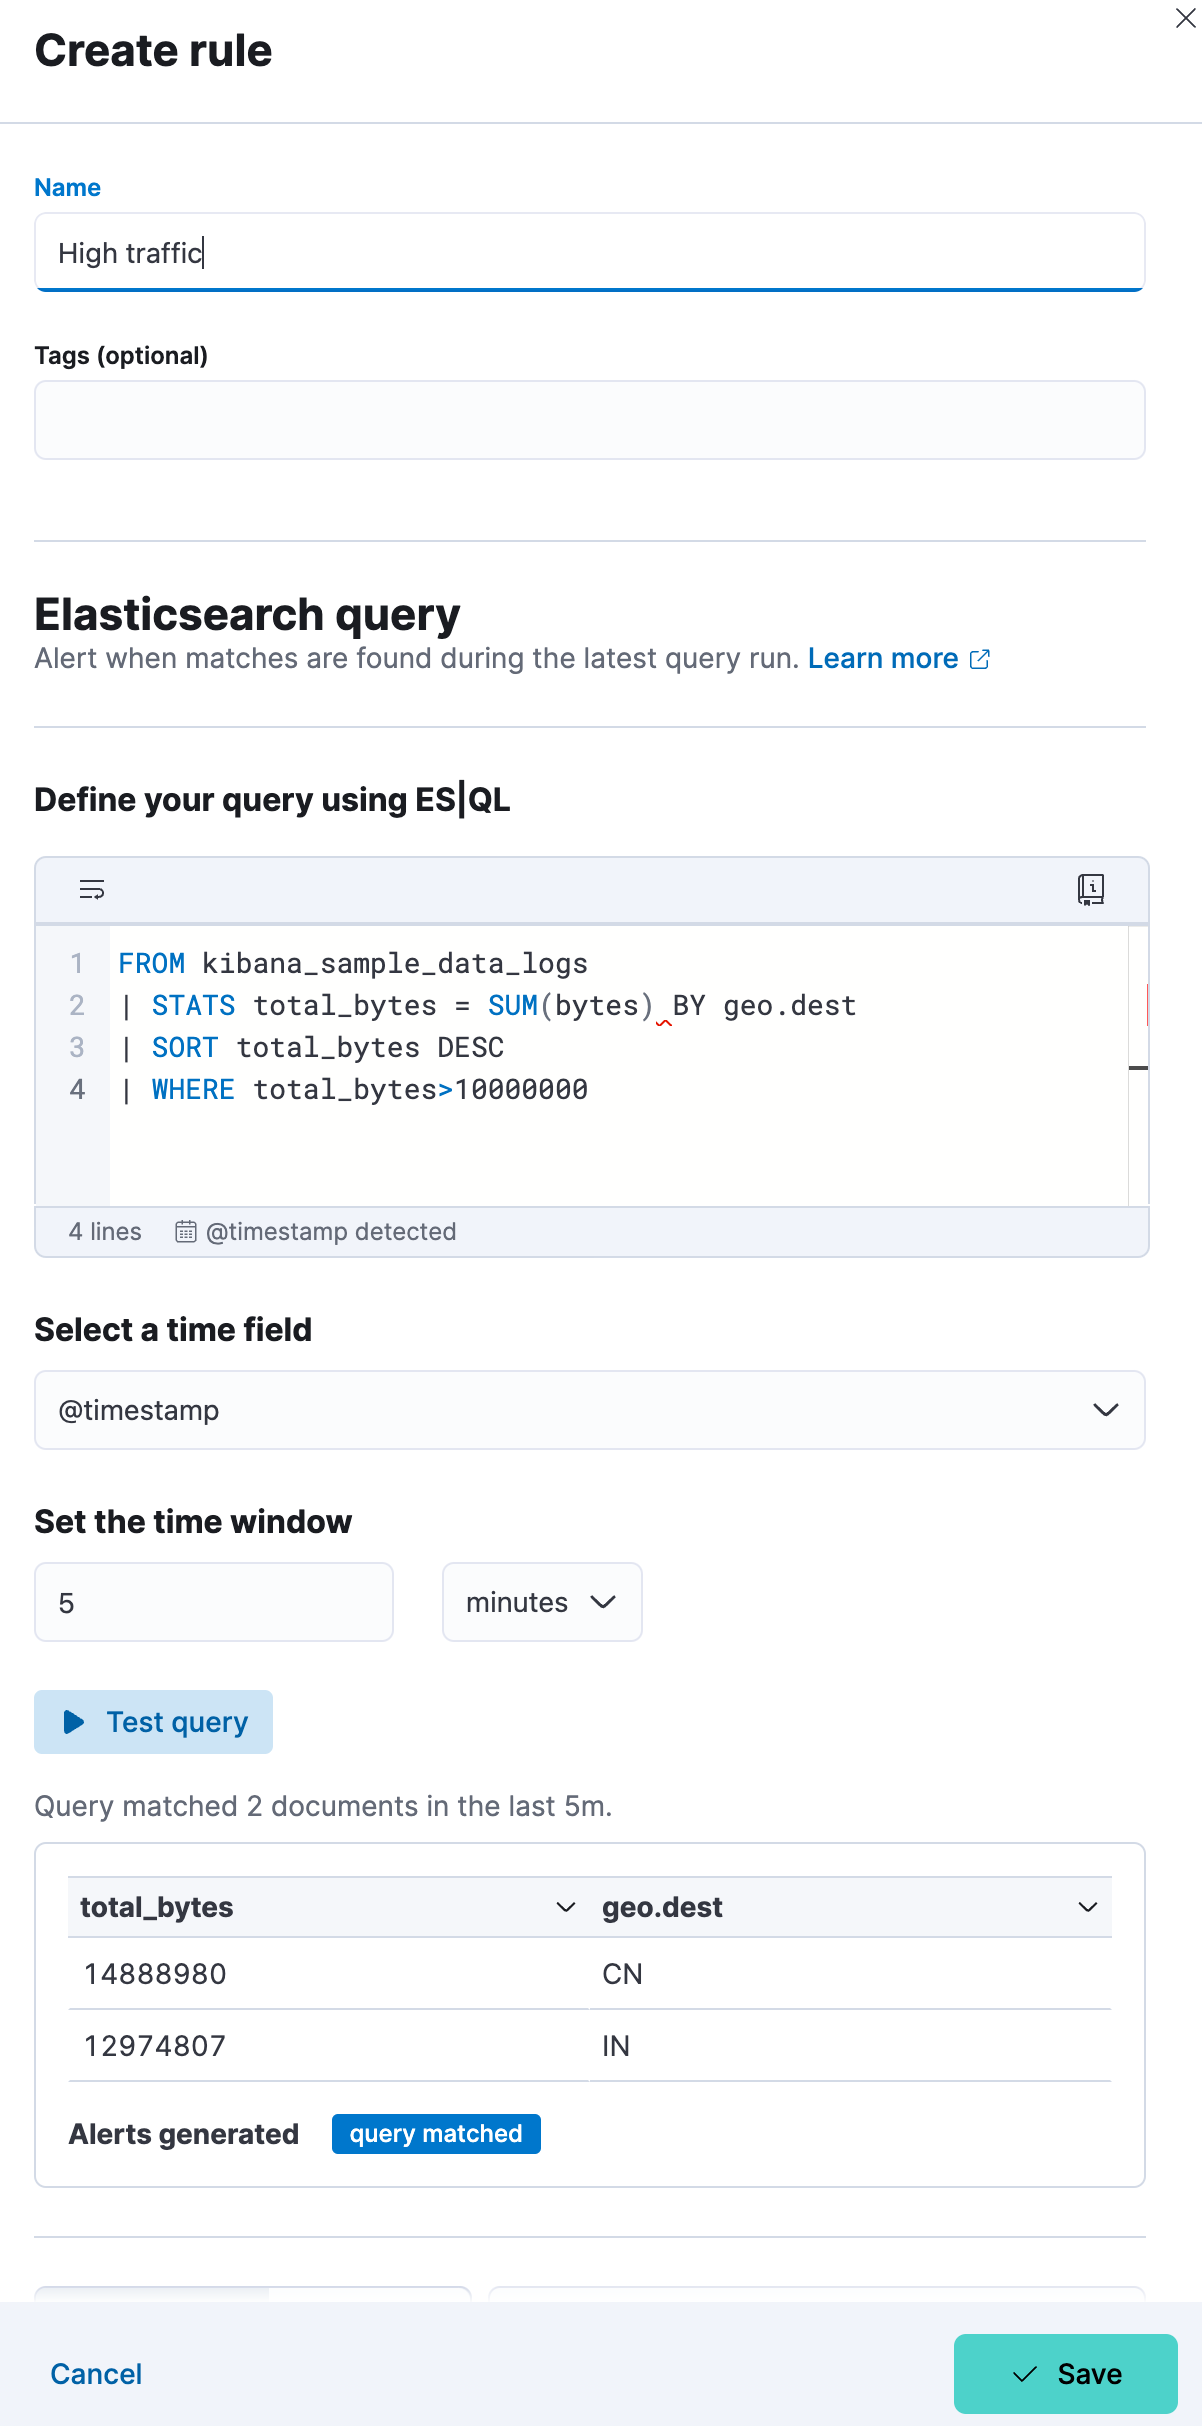The height and width of the screenshot is (2426, 1202).
Task: Close the Create rule flyout
Action: point(1186,19)
